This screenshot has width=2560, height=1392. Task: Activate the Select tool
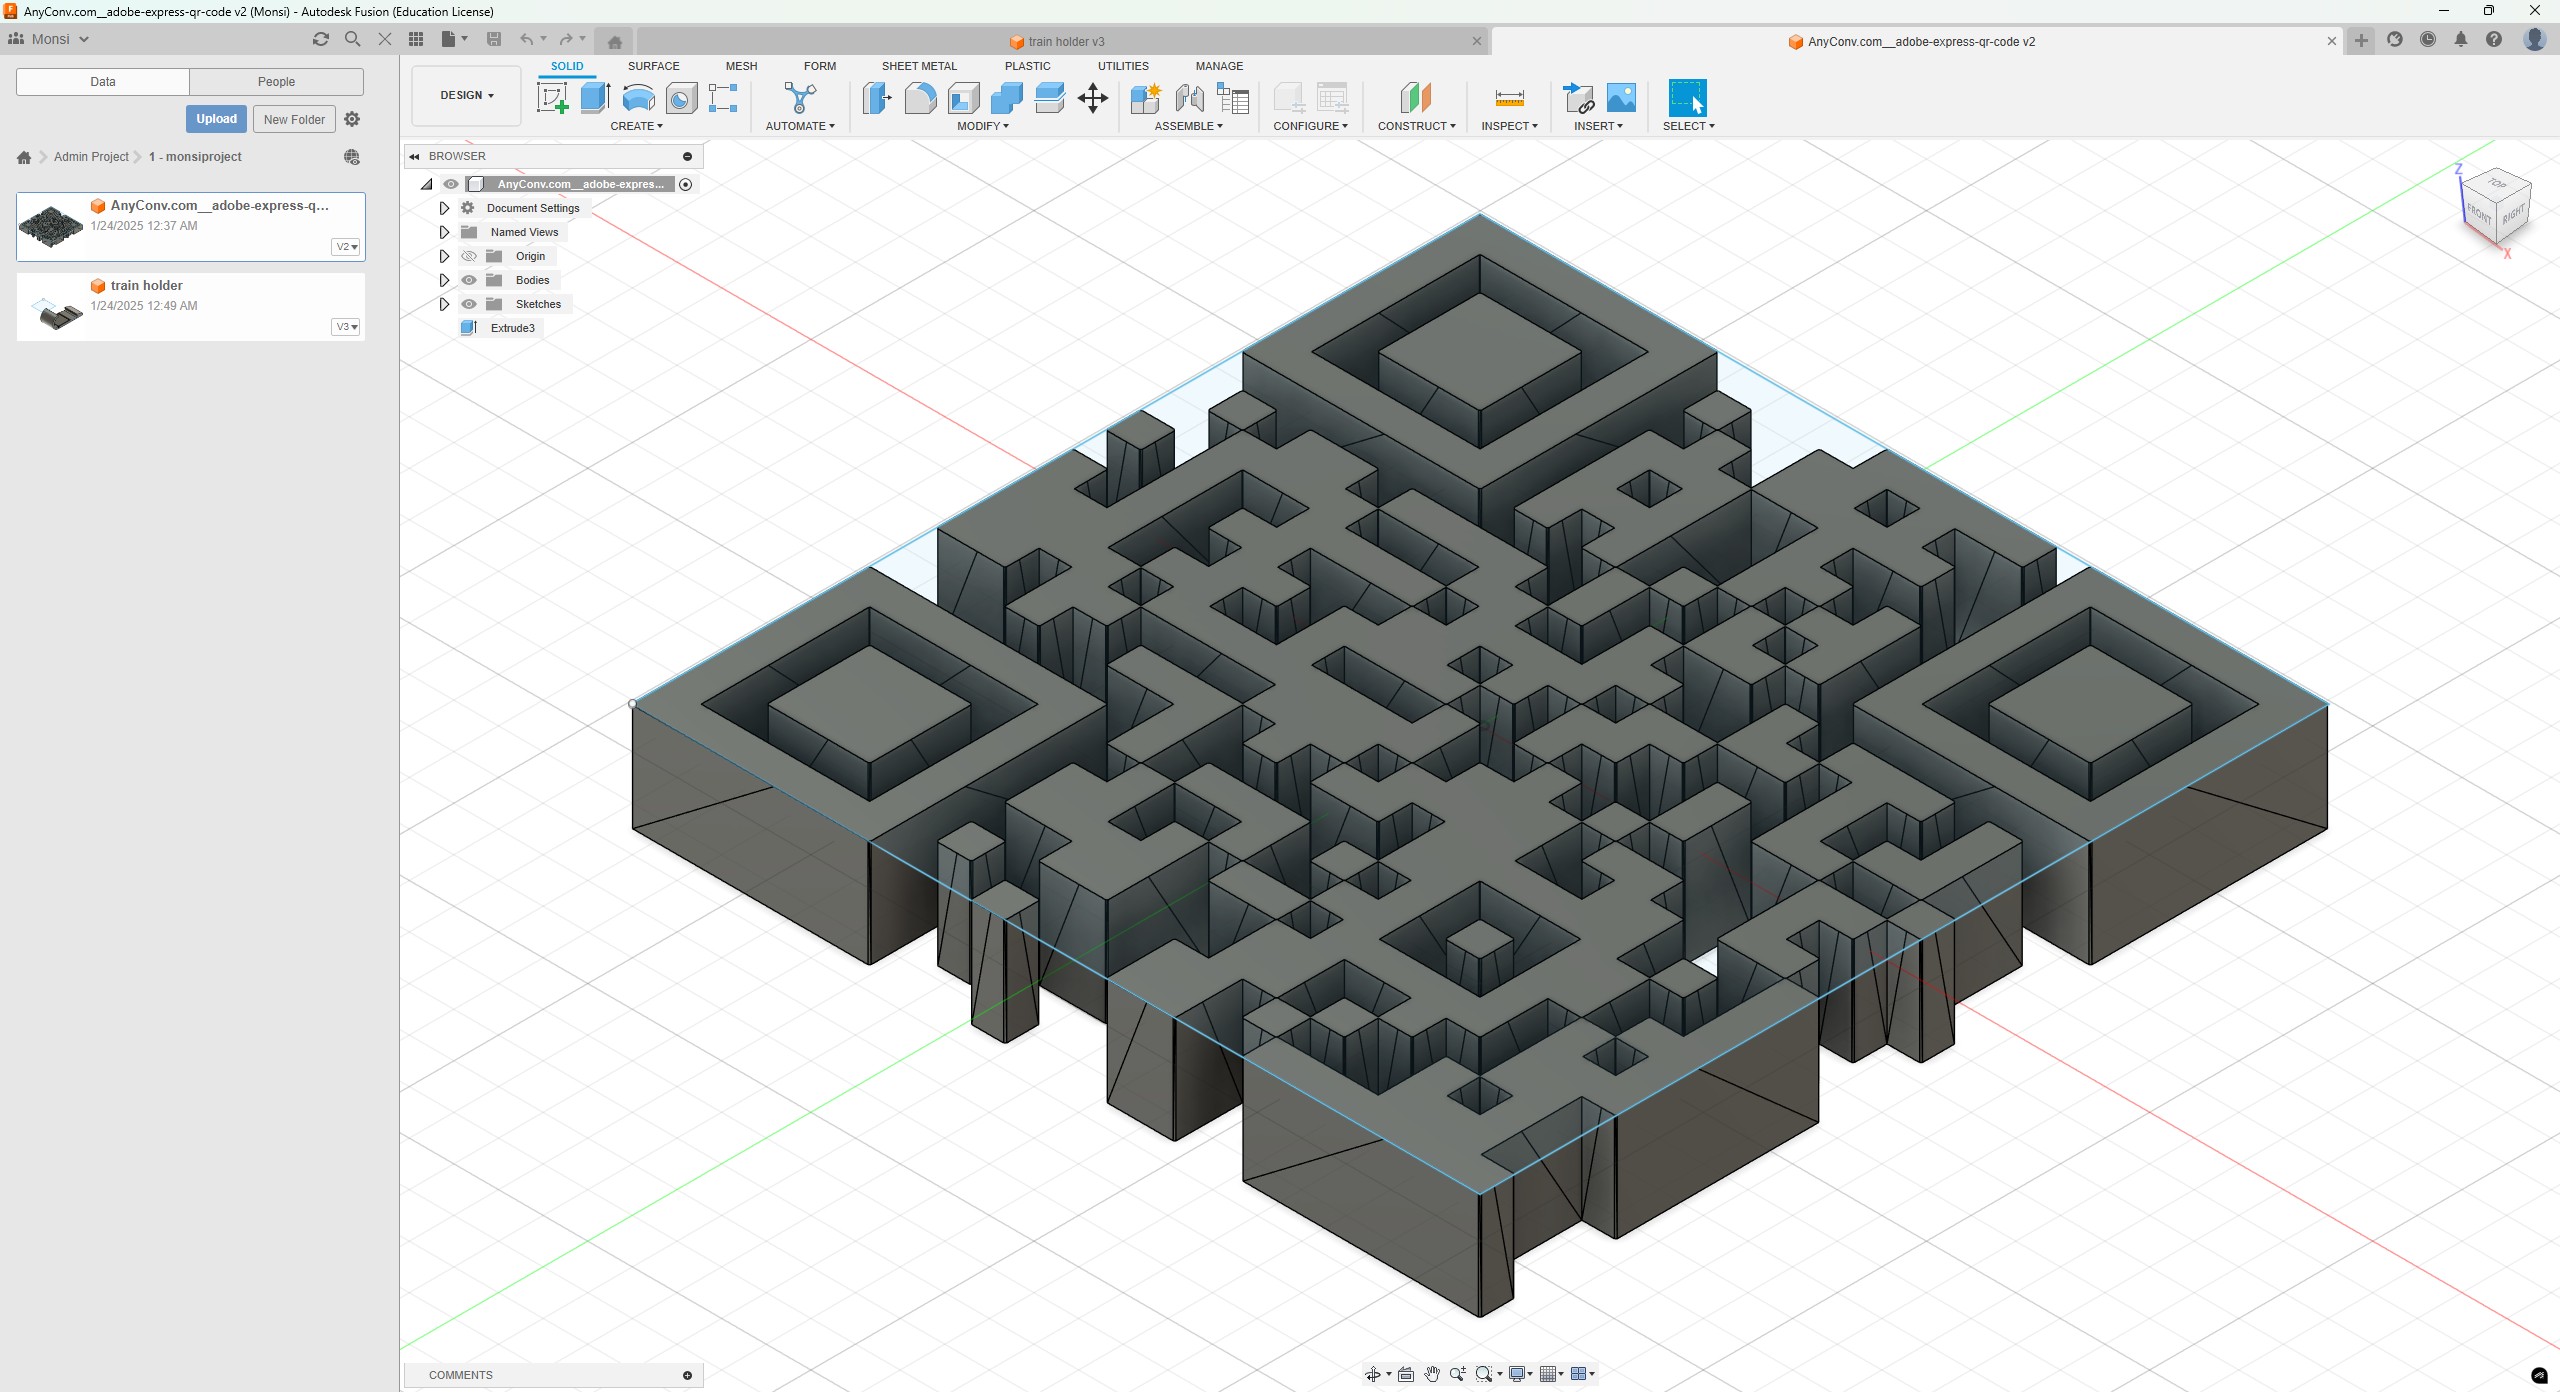tap(1688, 98)
